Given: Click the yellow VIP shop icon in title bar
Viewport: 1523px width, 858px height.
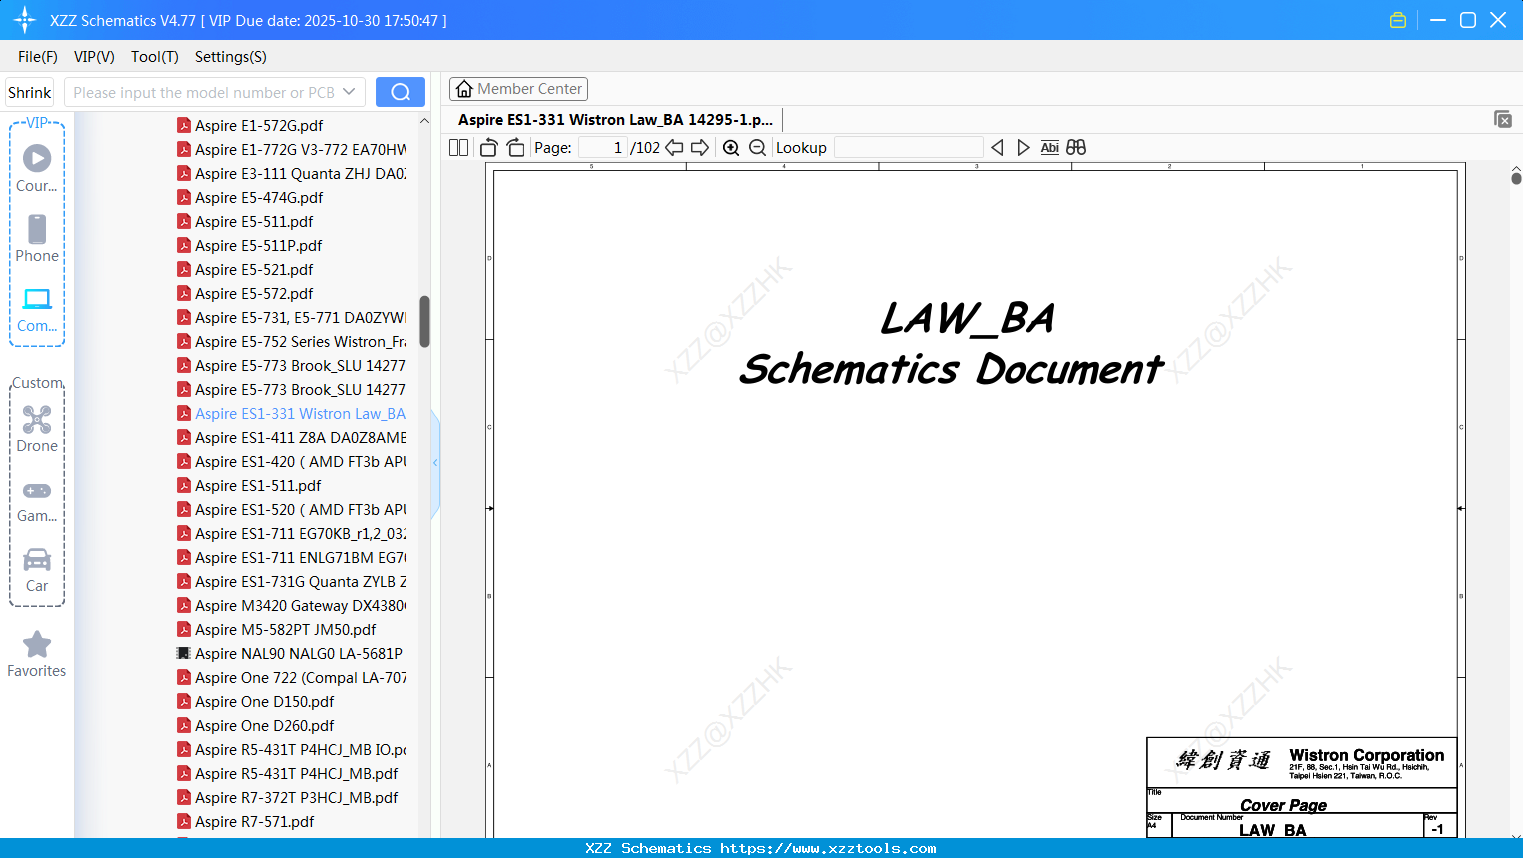Looking at the screenshot, I should click(1398, 20).
